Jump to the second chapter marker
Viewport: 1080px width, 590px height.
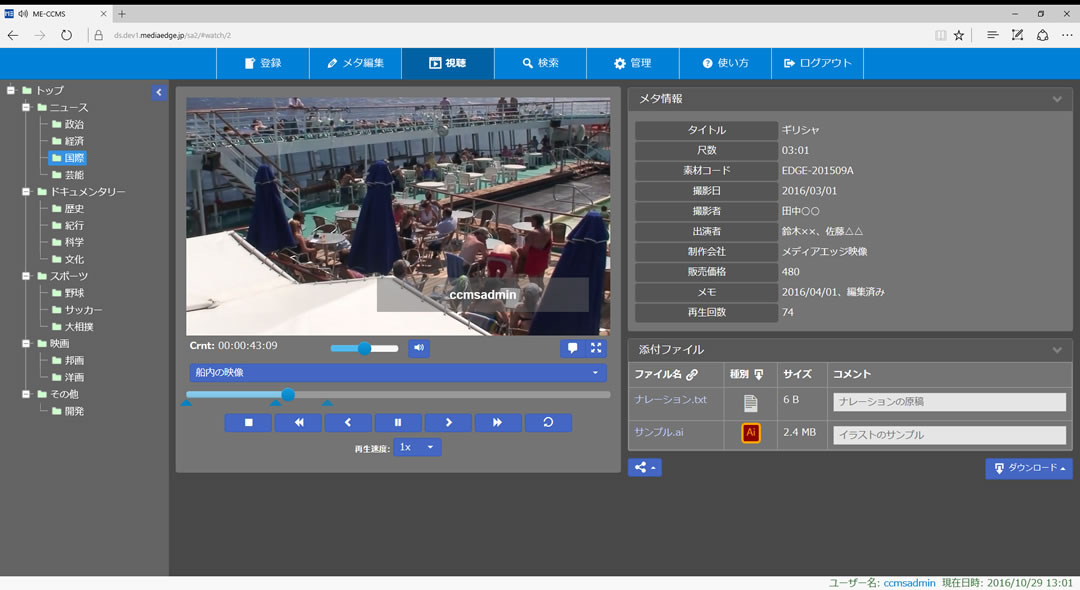coord(276,403)
